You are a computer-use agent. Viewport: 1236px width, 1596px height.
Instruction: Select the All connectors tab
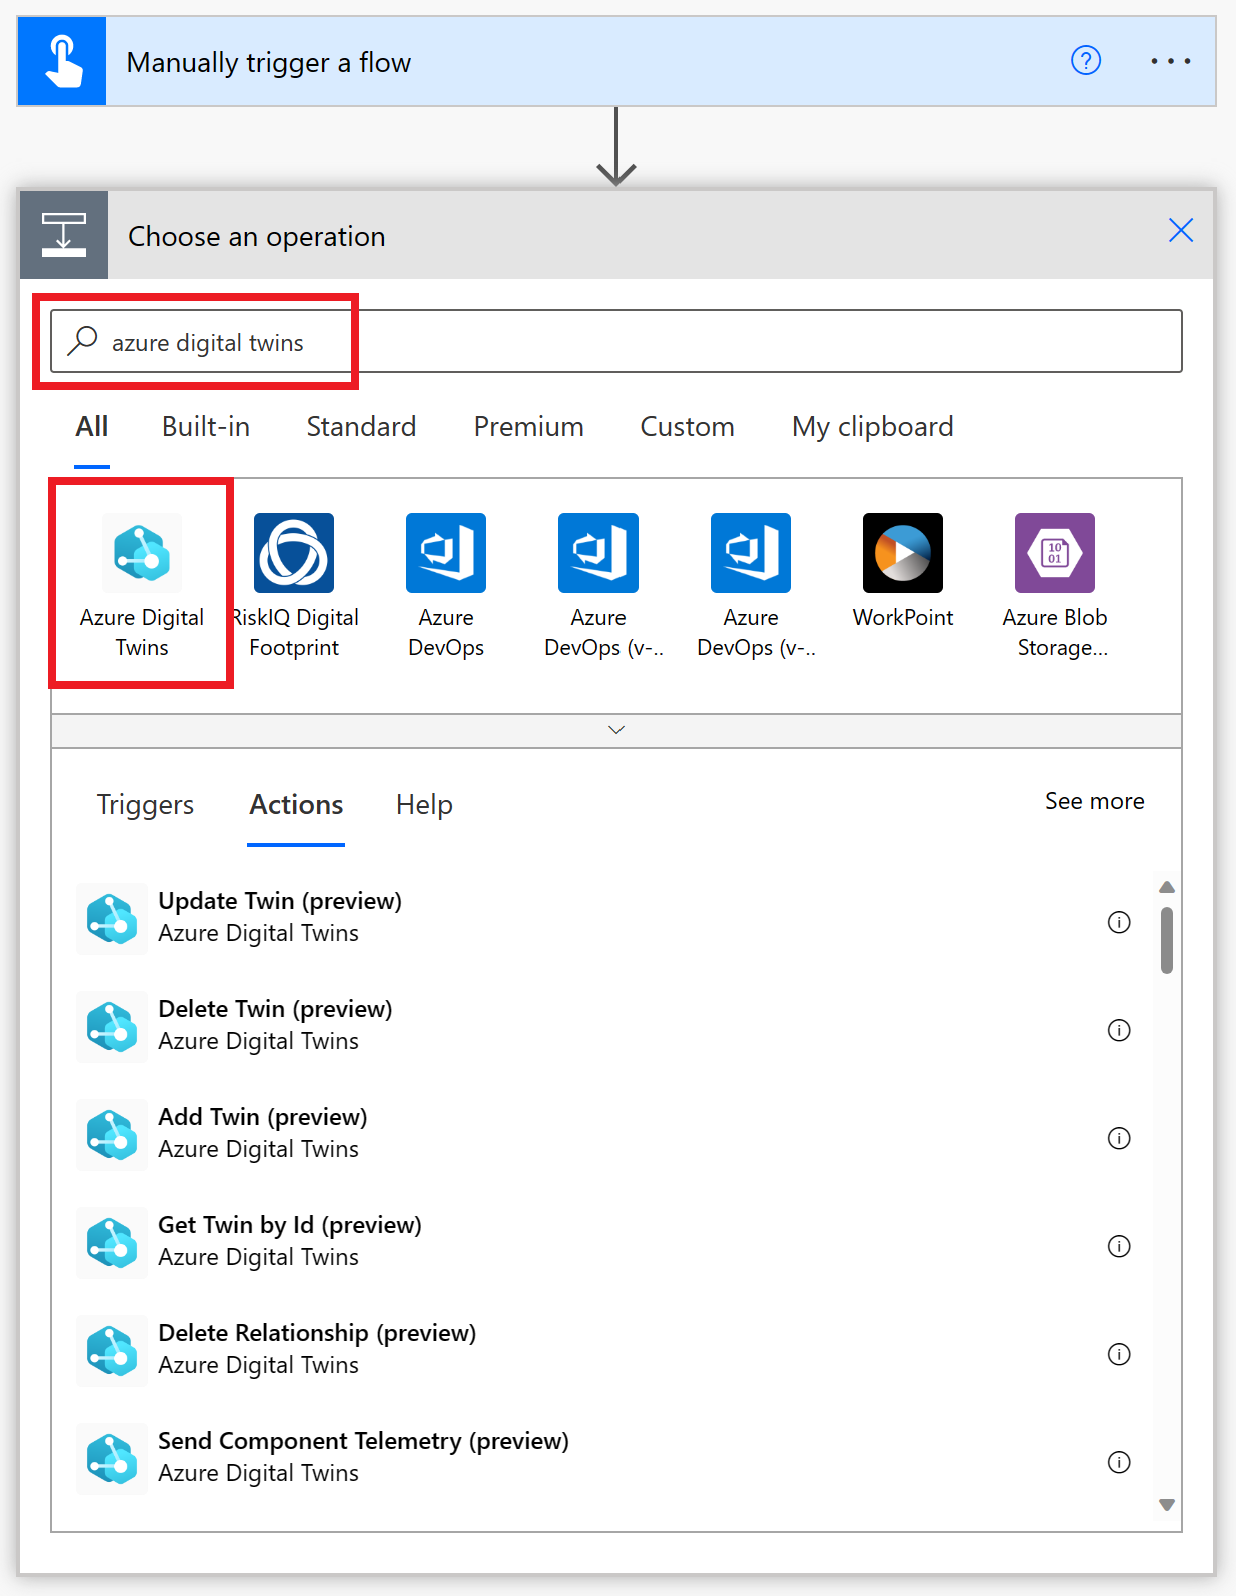point(92,427)
